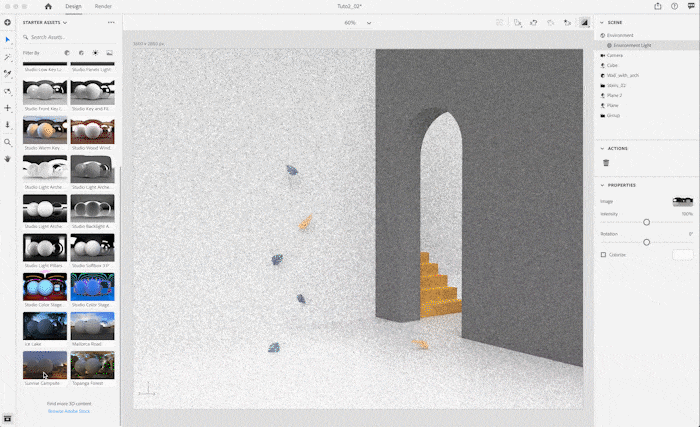Filter assets by Images
This screenshot has height=427, width=700.
click(109, 52)
